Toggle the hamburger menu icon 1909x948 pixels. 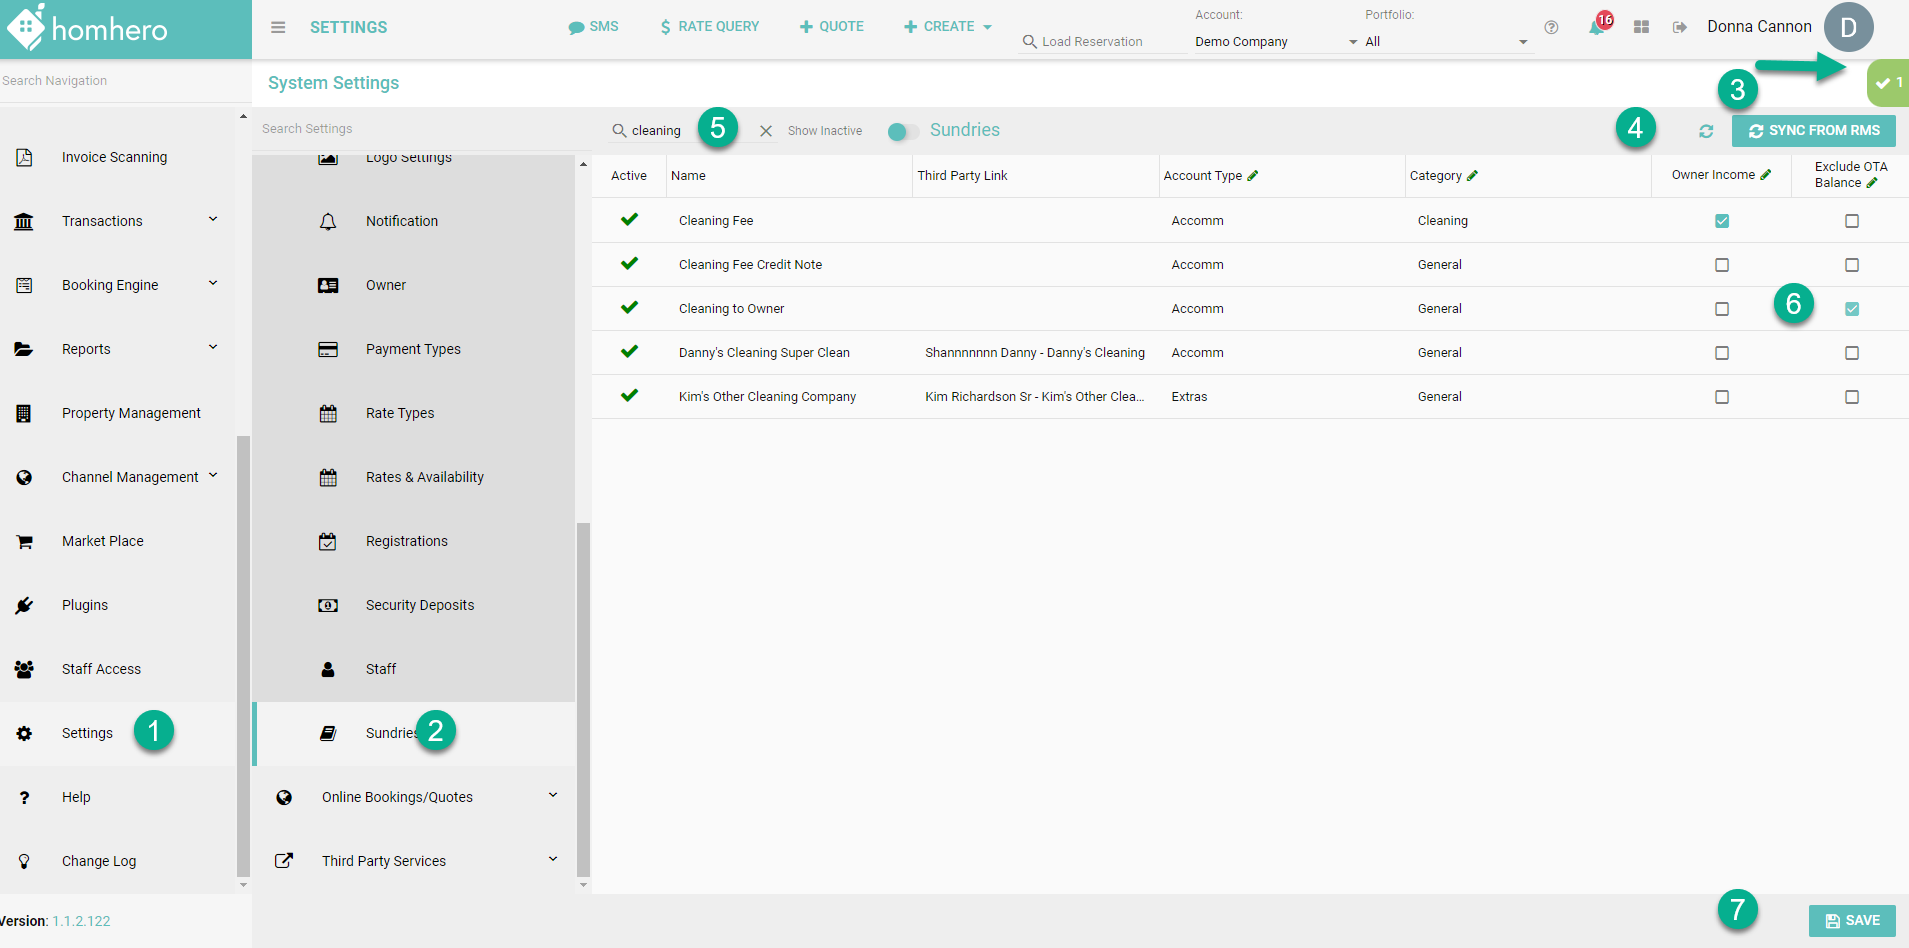click(278, 27)
